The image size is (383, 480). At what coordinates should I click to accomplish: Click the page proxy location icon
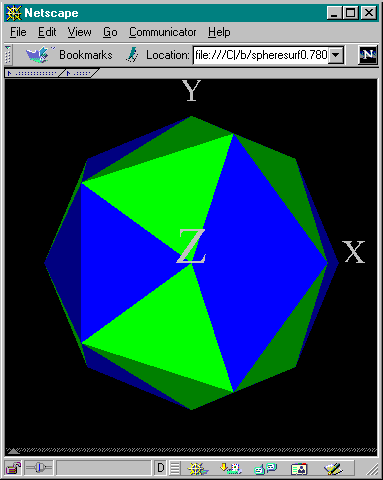[132, 55]
